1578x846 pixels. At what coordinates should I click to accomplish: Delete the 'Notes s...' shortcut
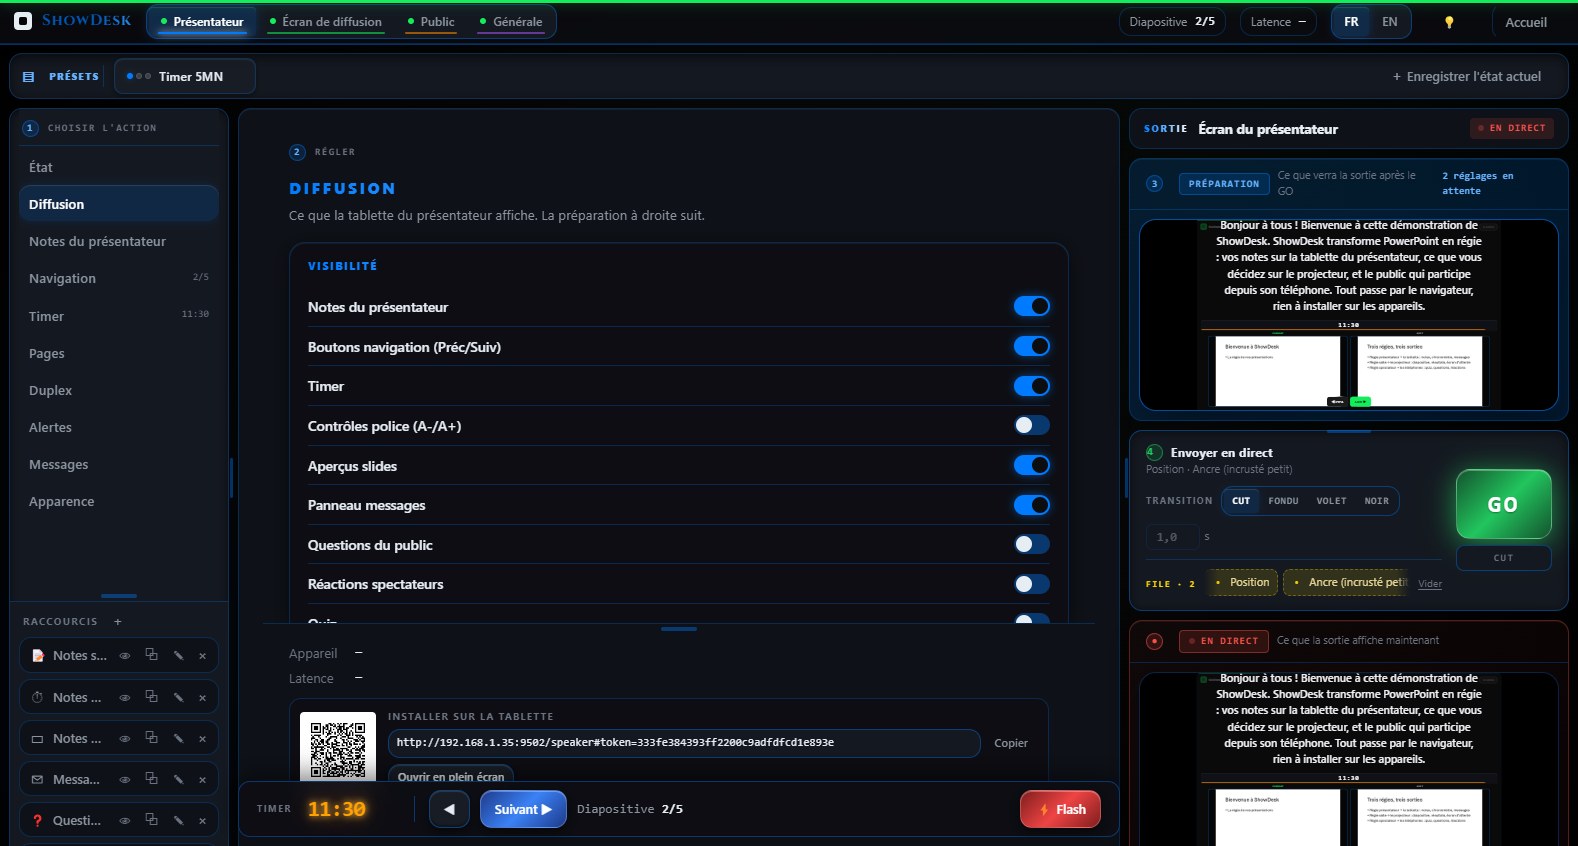coord(202,656)
